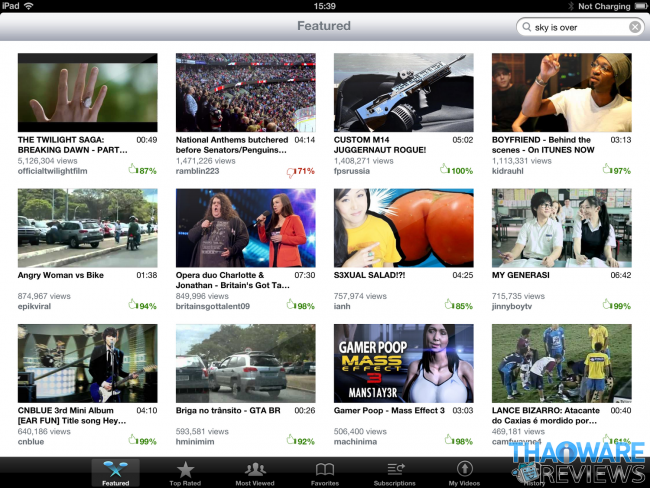Open the Favorites tab
This screenshot has height=488, width=650.
point(325,473)
